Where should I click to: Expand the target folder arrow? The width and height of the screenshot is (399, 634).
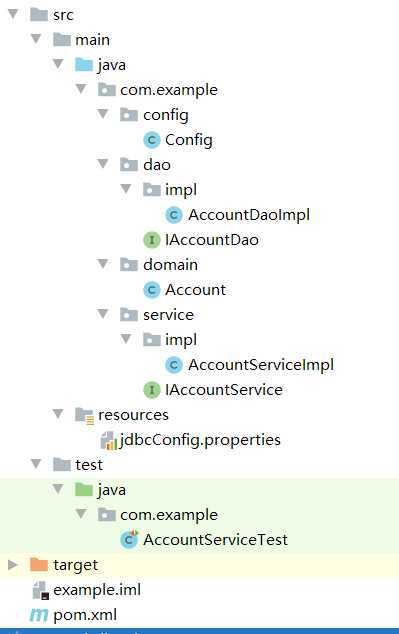[13, 565]
